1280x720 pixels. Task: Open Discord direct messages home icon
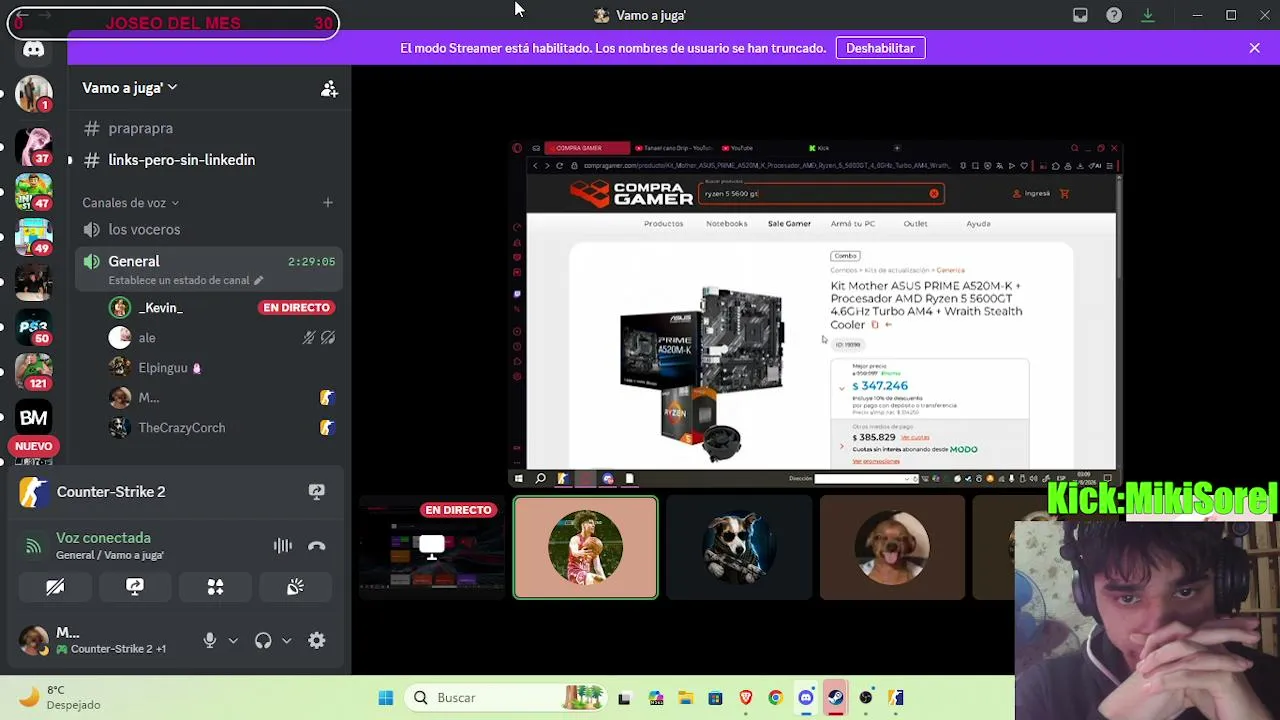click(34, 50)
